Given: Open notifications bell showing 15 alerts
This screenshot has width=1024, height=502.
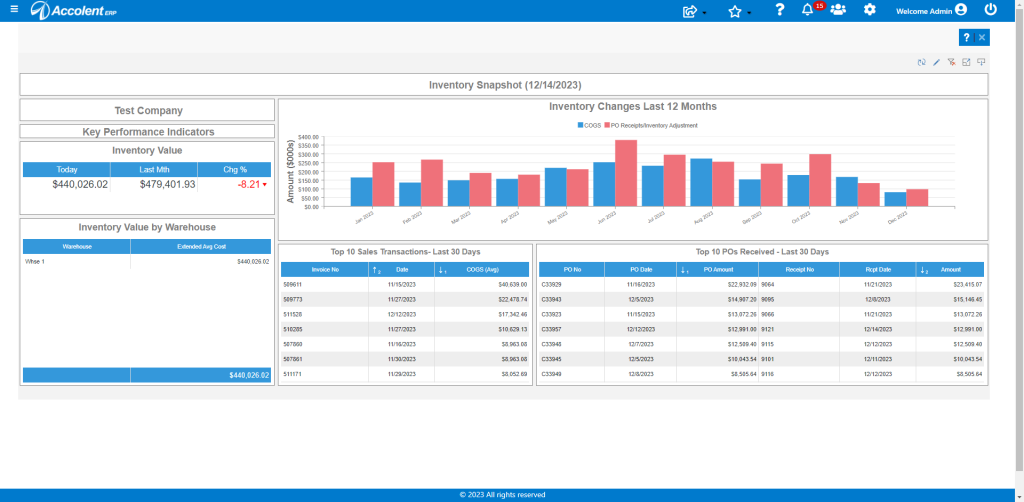Looking at the screenshot, I should (x=808, y=10).
